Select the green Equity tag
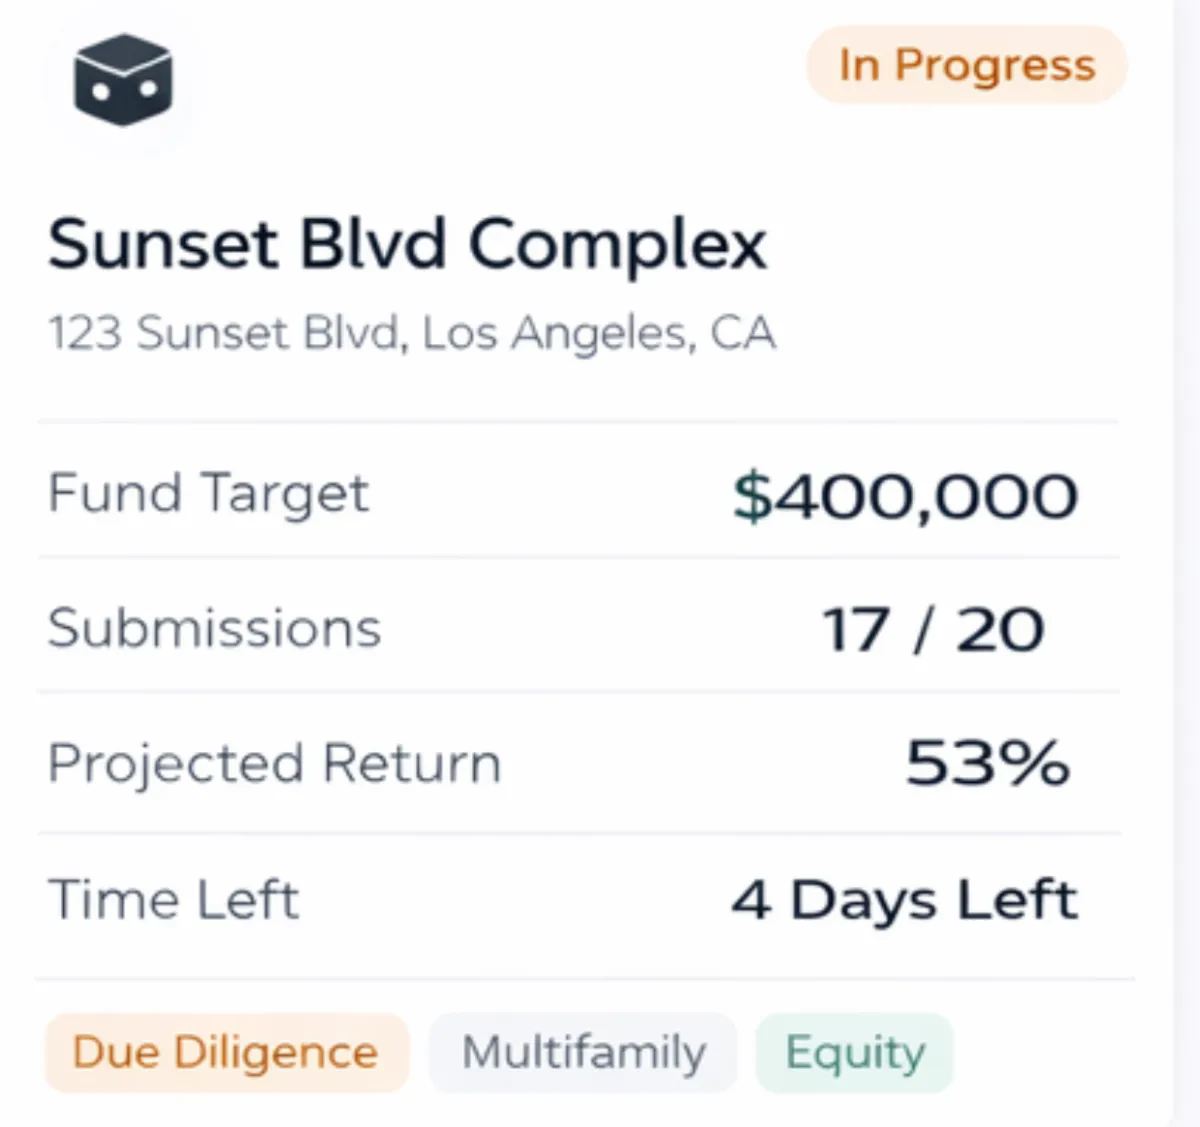 (855, 1052)
